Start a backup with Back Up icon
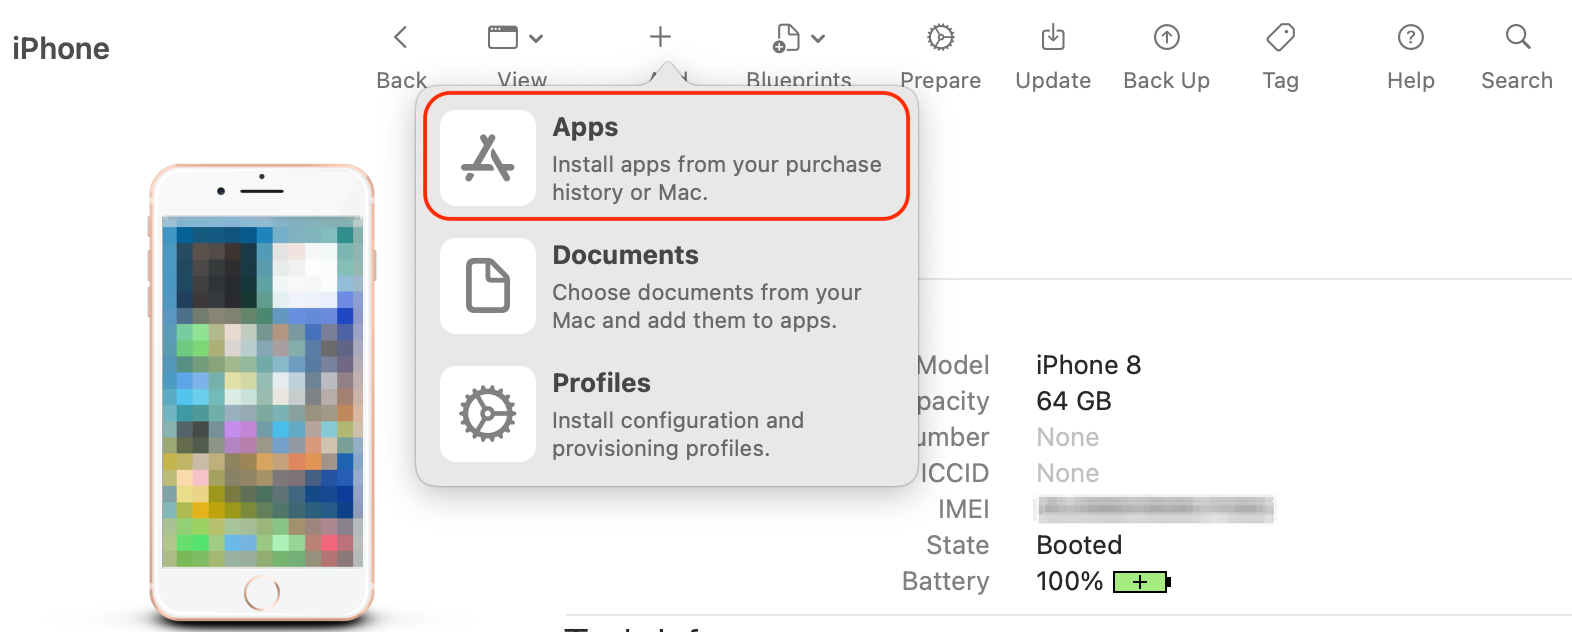This screenshot has width=1572, height=632. [x=1167, y=38]
